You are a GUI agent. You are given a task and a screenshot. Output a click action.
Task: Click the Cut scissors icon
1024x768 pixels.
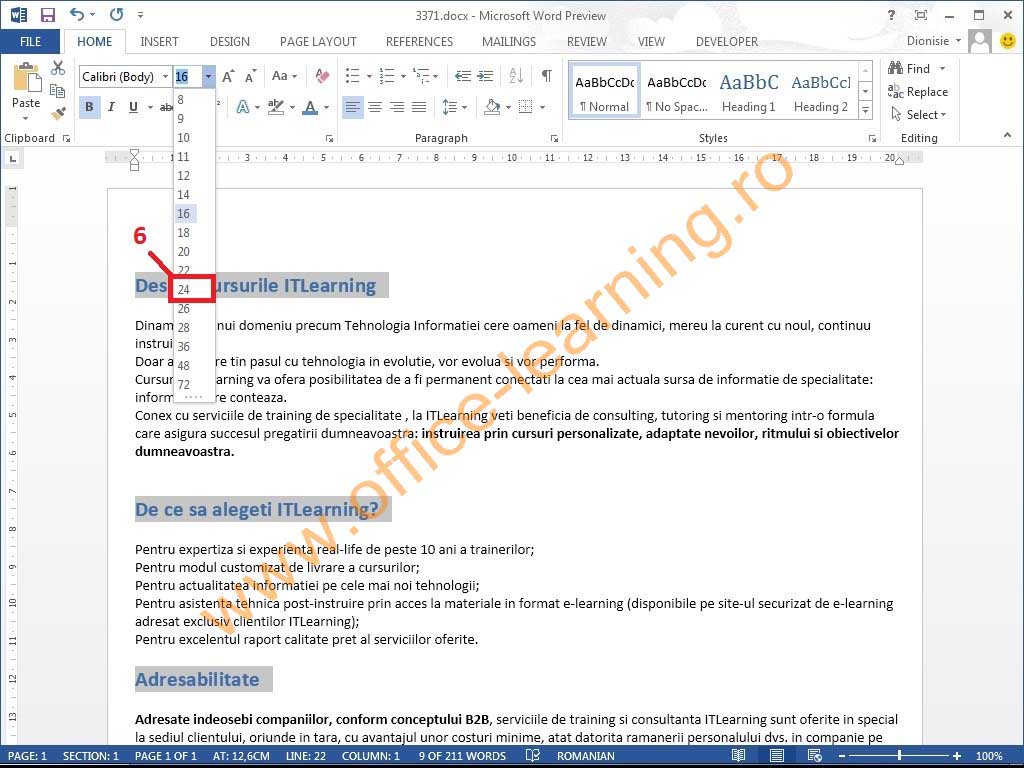[57, 68]
